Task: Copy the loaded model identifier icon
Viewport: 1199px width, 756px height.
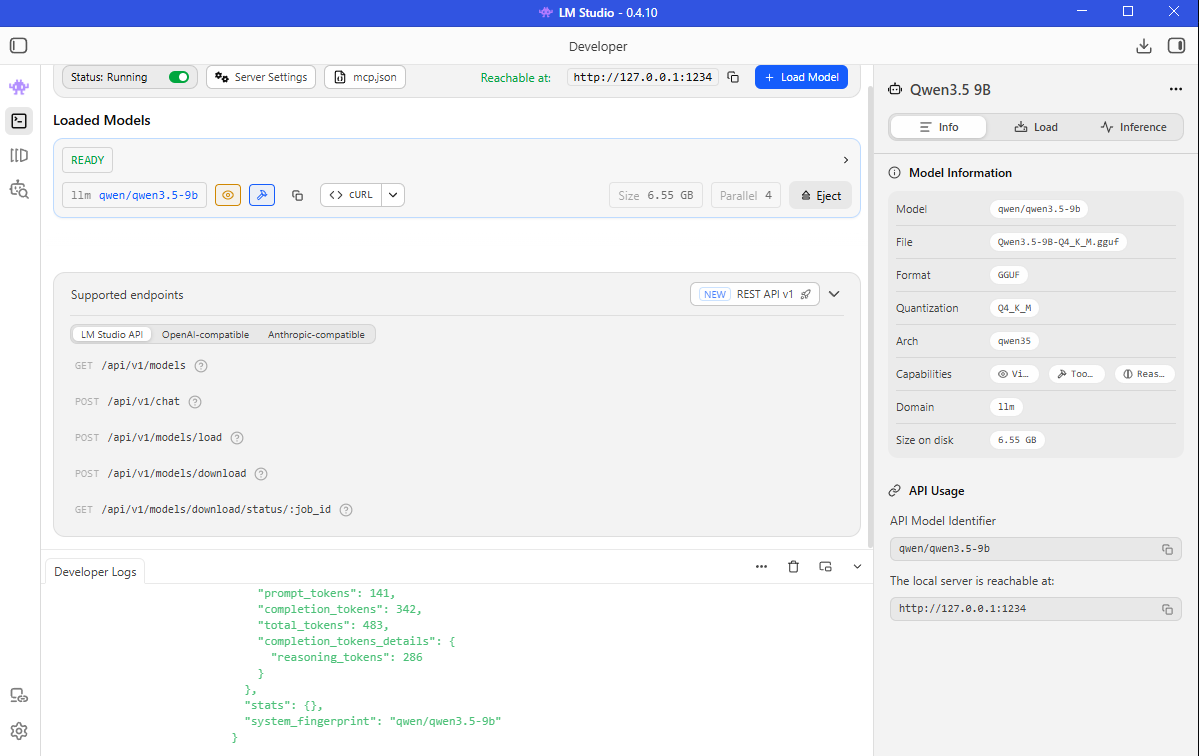Action: pos(297,195)
